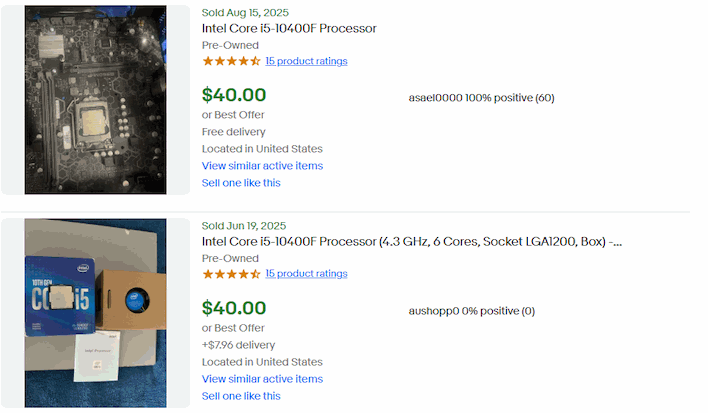Click seller aushopp0's feedback info
The image size is (708, 413).
[472, 310]
